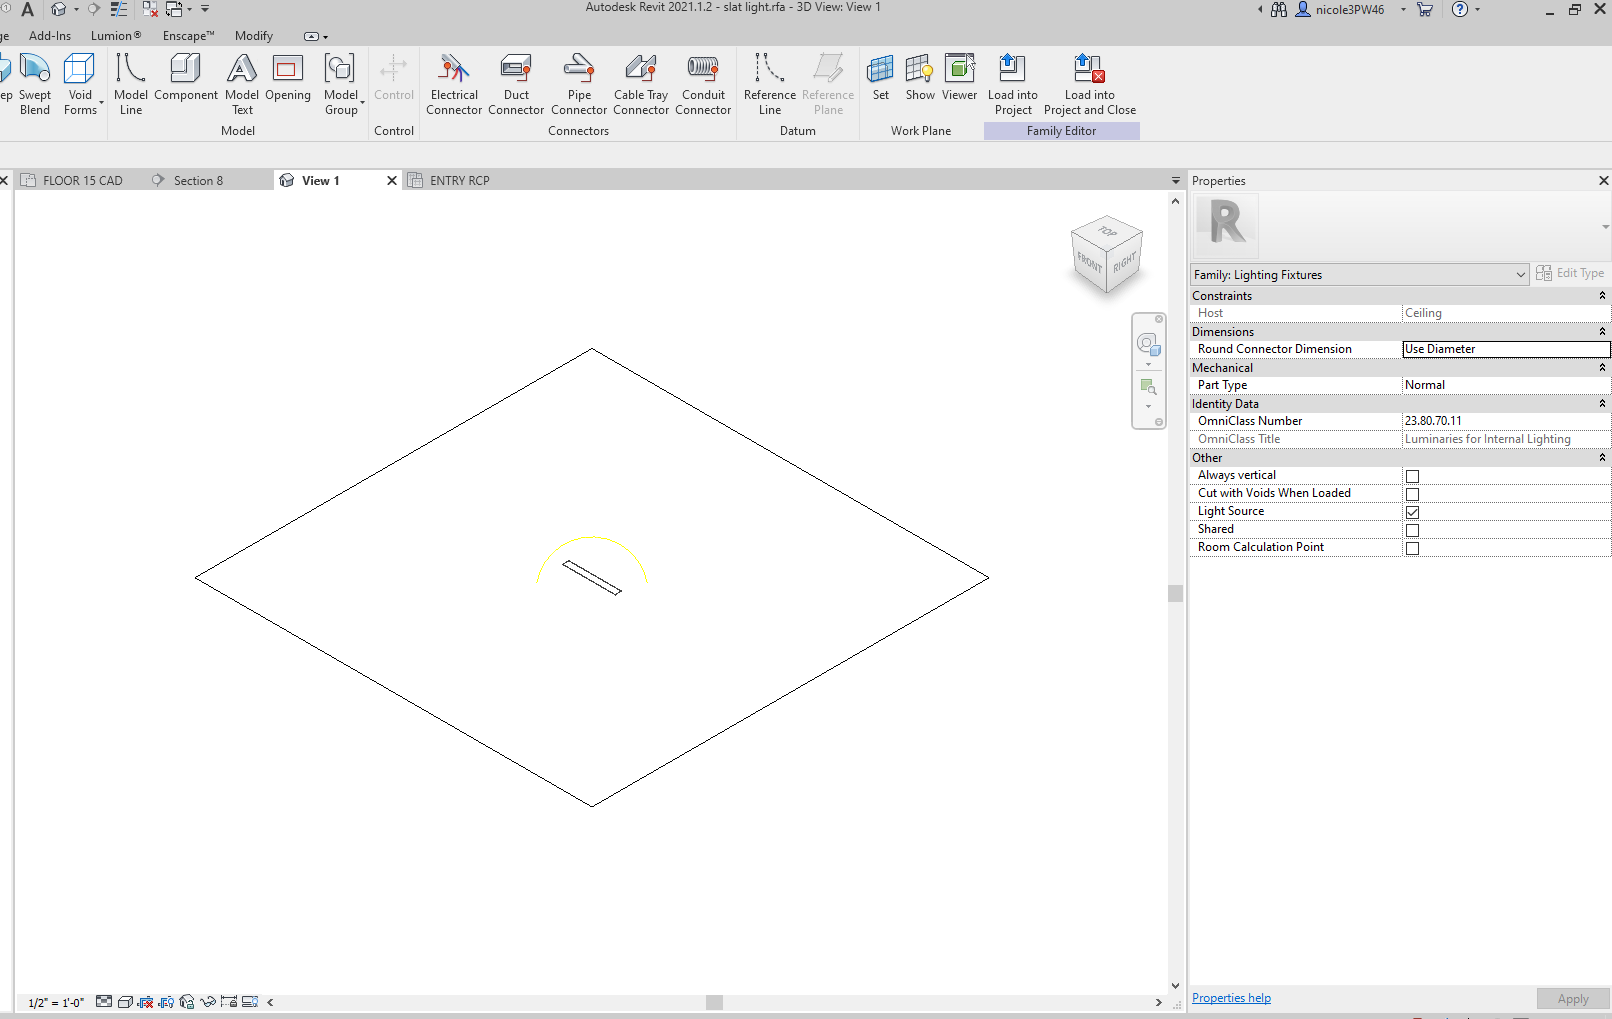Click the Apply button
This screenshot has height=1019, width=1612.
coord(1573,998)
